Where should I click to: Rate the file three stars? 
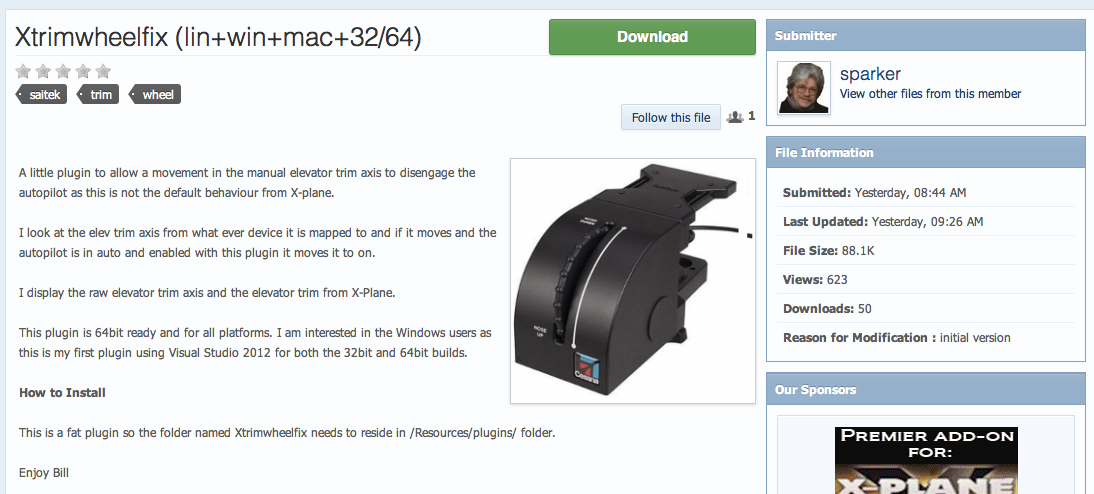pos(63,71)
